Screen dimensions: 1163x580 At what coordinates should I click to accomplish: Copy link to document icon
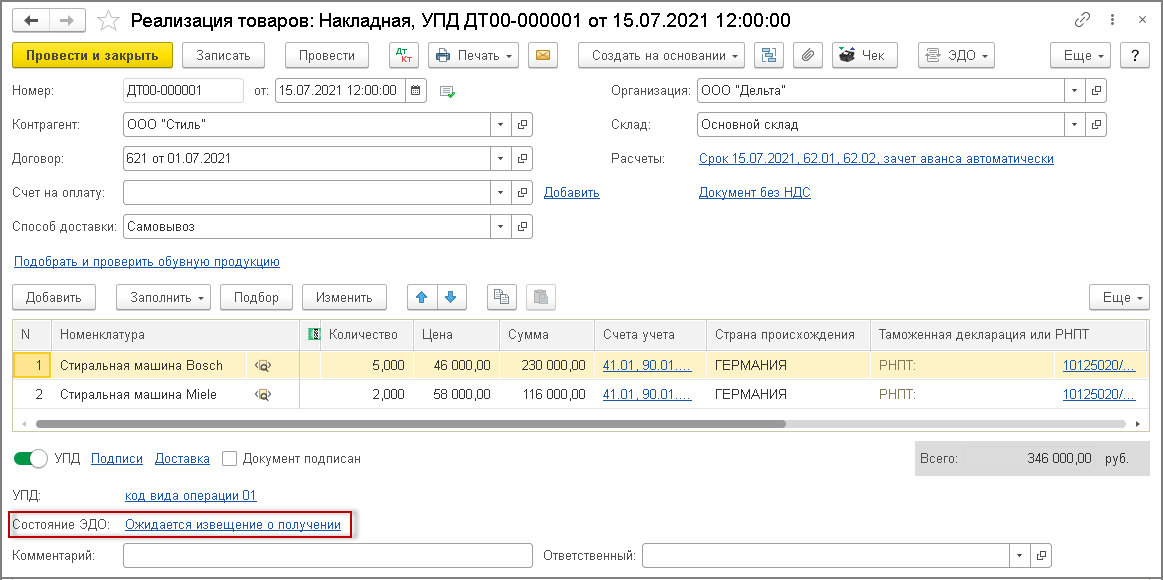[x=1083, y=20]
